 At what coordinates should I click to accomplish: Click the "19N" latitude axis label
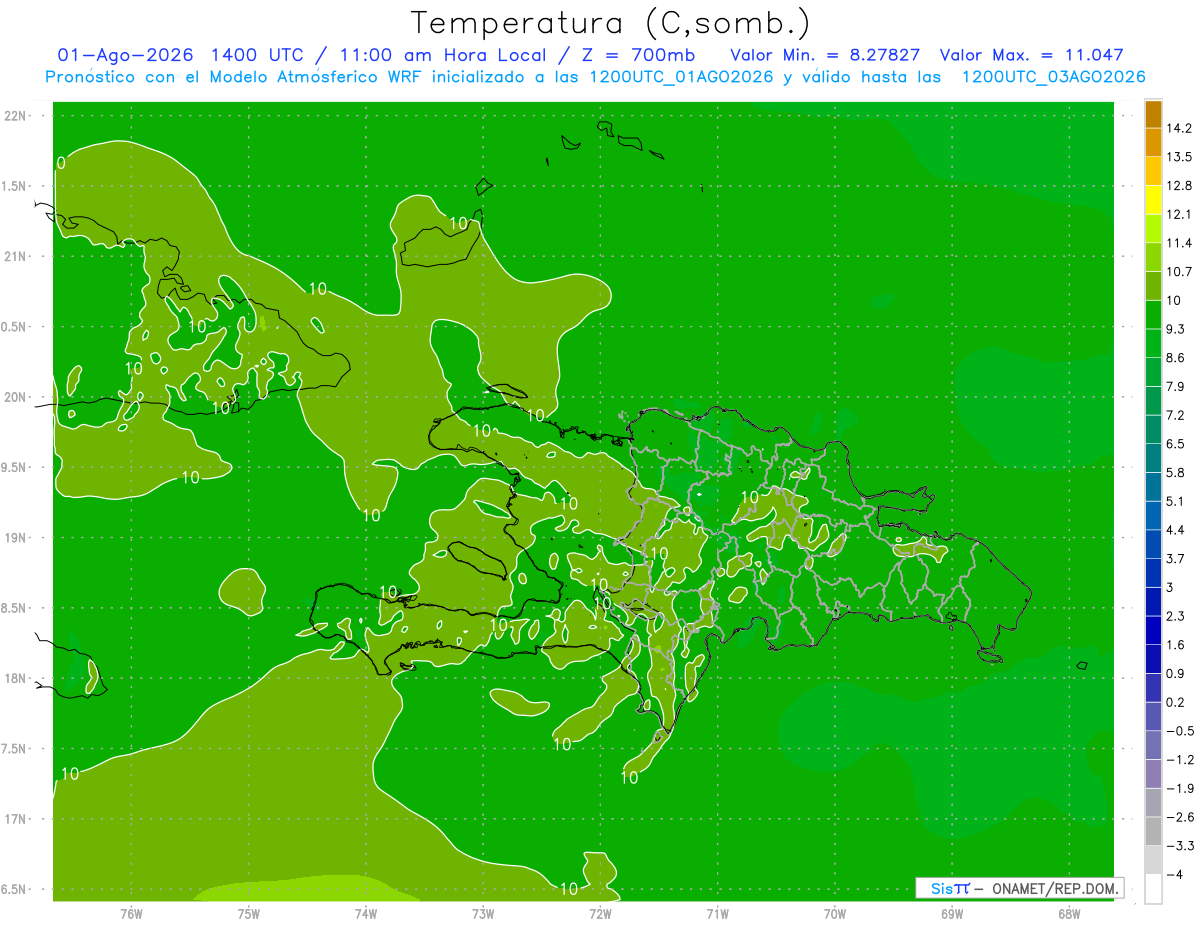click(16, 538)
